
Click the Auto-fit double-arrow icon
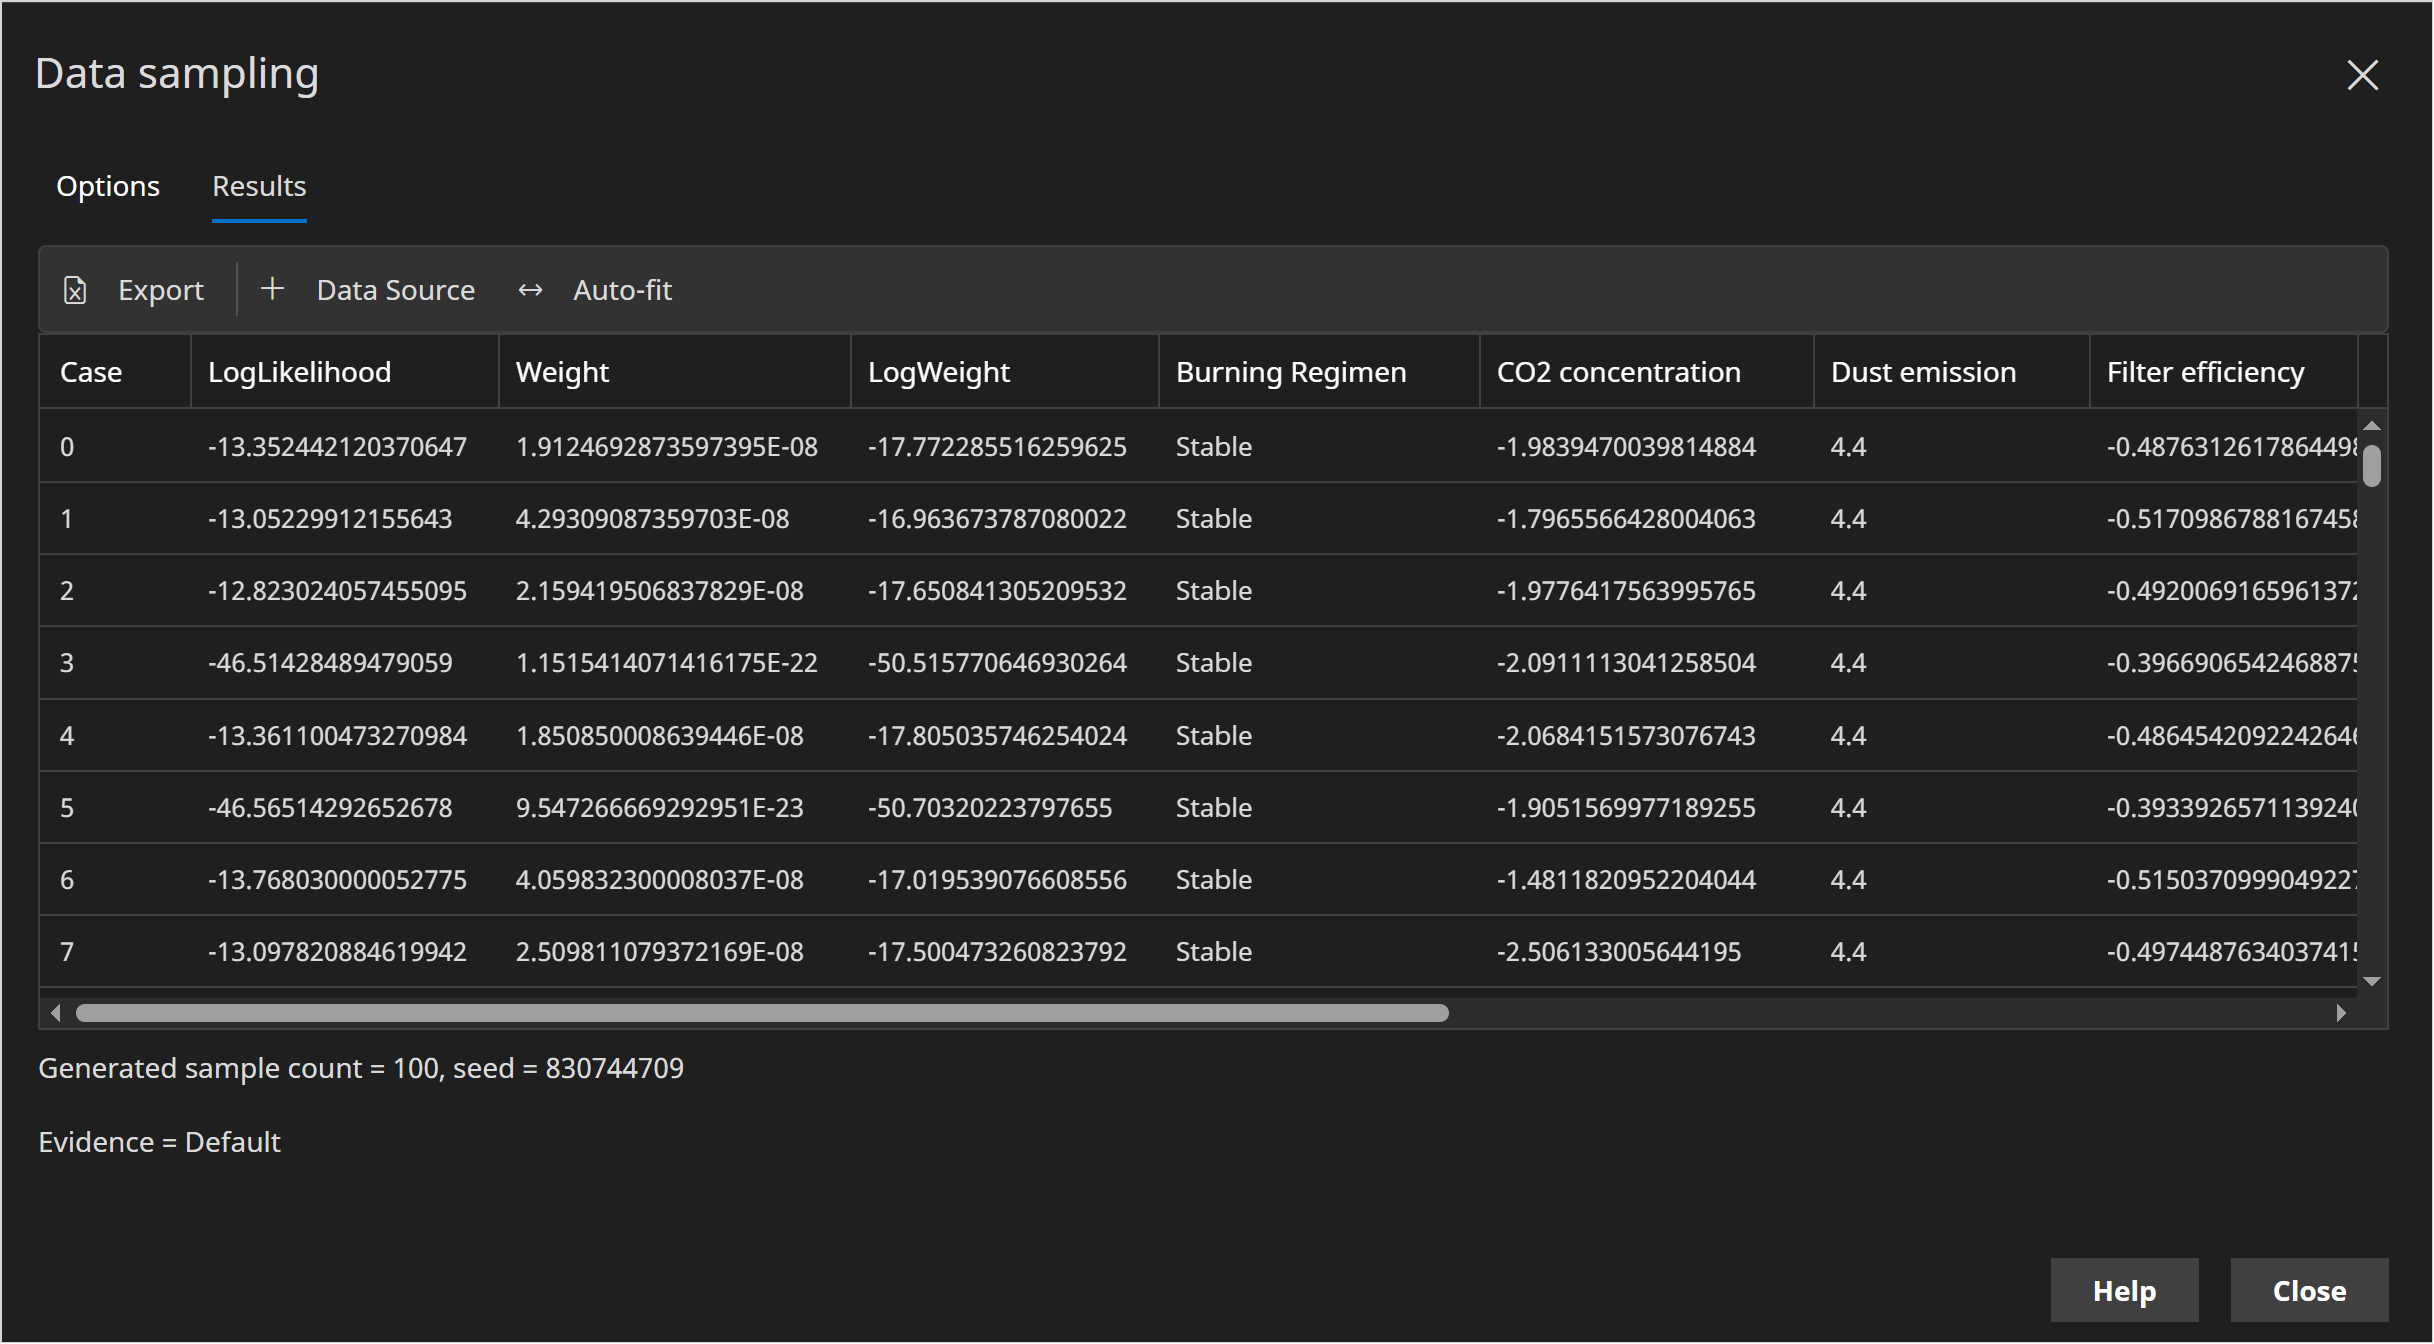(530, 290)
